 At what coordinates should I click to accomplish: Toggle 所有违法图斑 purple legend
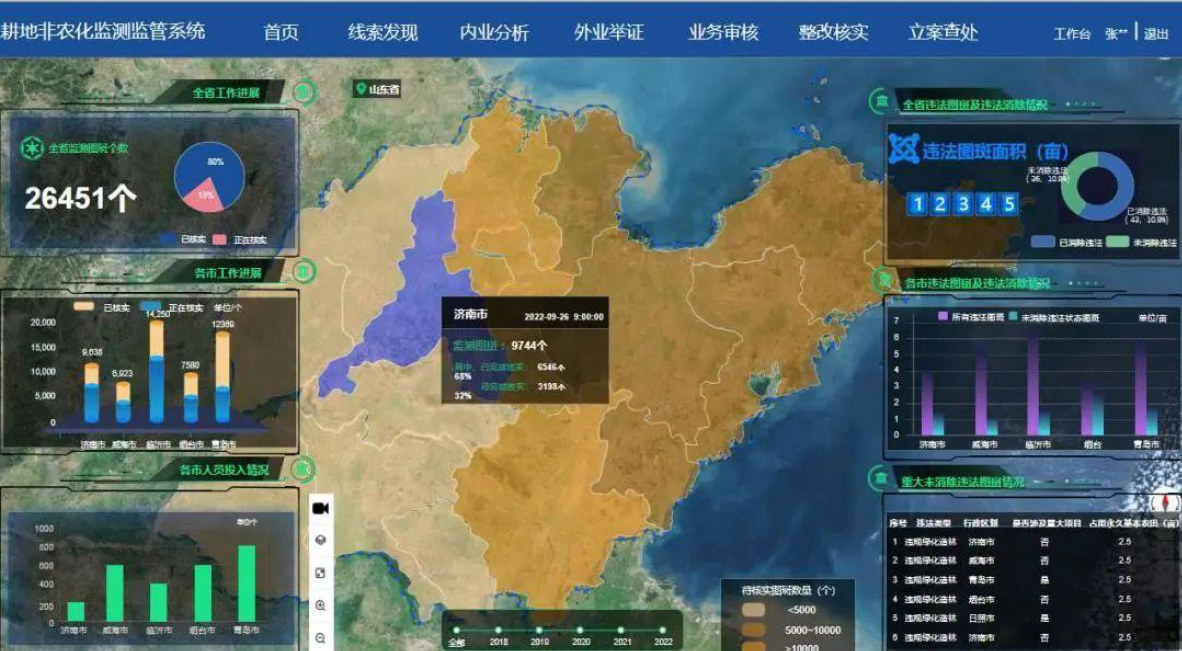971,317
